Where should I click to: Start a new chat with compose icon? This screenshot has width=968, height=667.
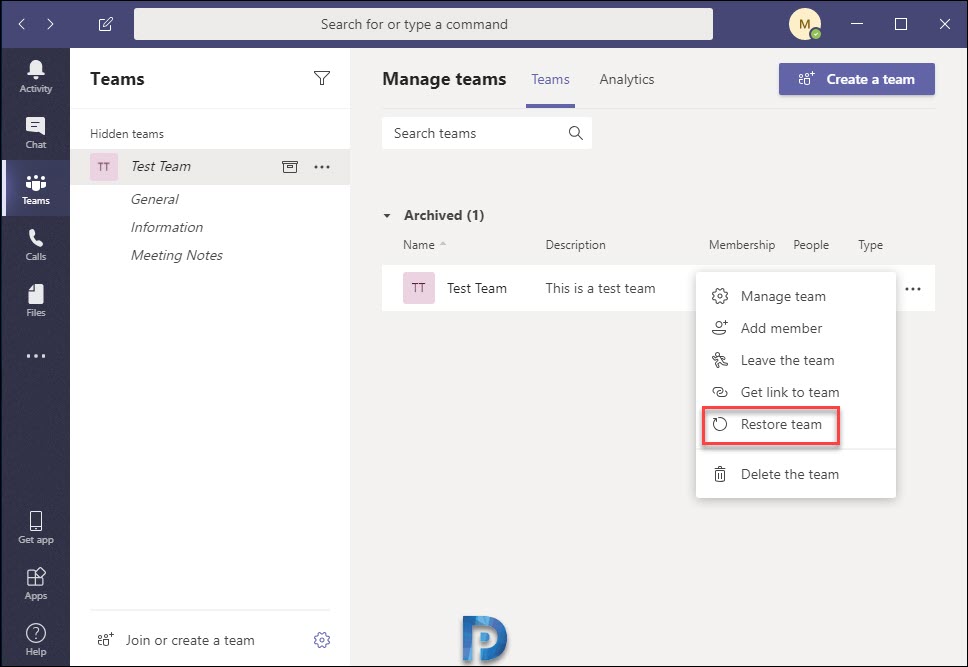tap(106, 24)
